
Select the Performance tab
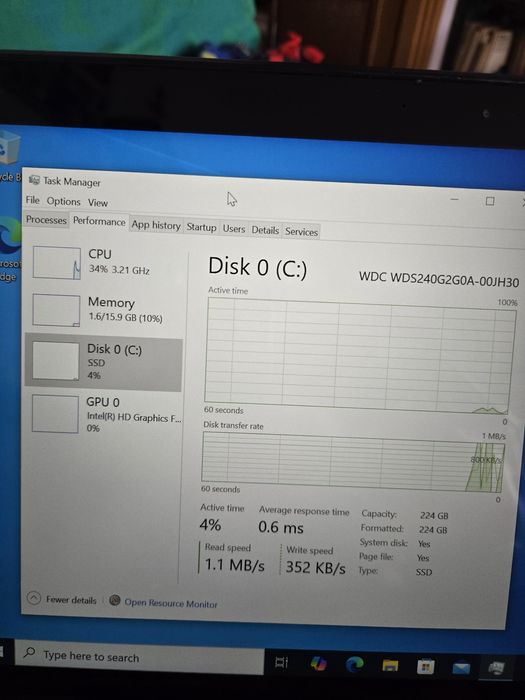pos(99,221)
